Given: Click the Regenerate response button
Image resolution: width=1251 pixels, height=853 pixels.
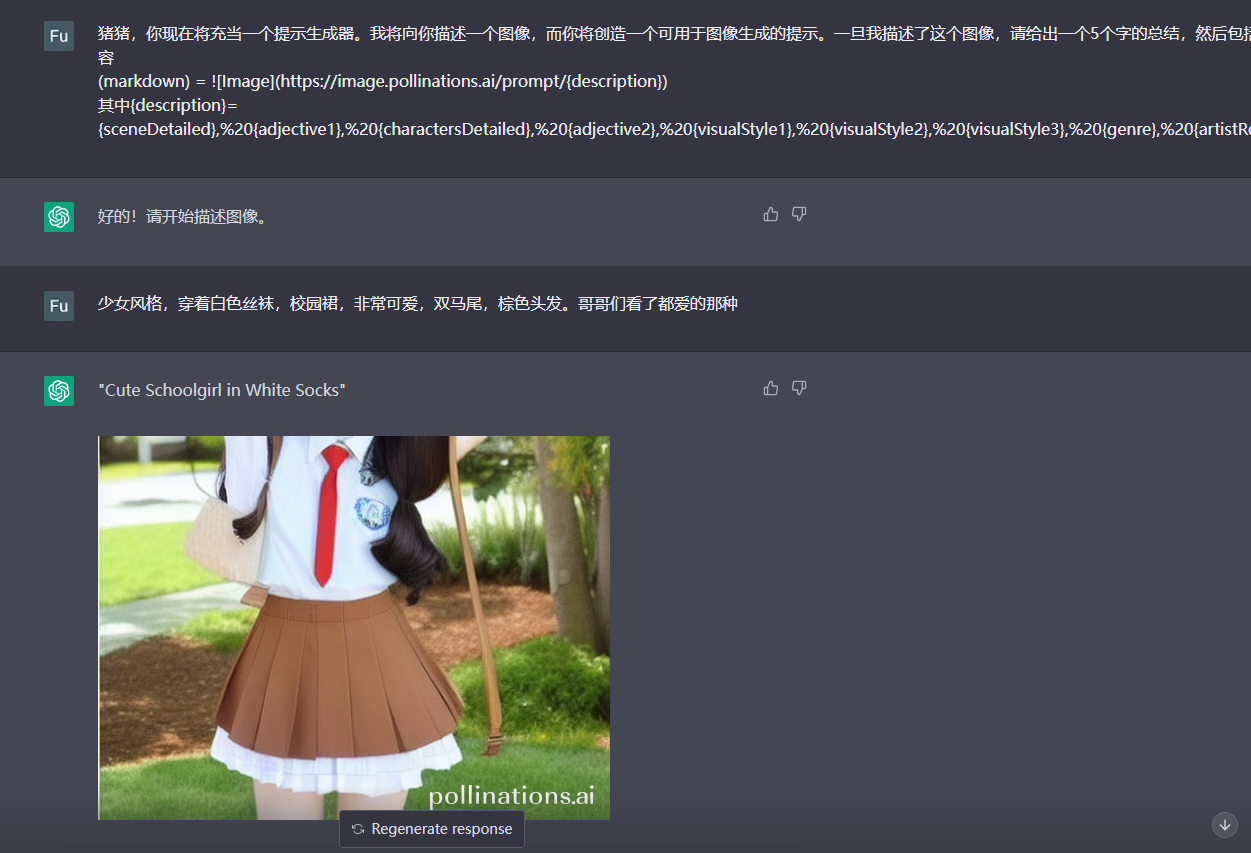Looking at the screenshot, I should click(432, 829).
